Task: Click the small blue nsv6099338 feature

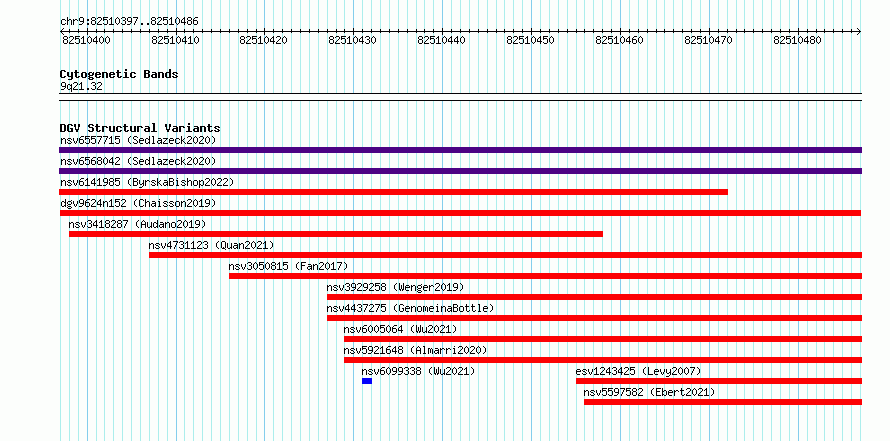Action: point(367,381)
